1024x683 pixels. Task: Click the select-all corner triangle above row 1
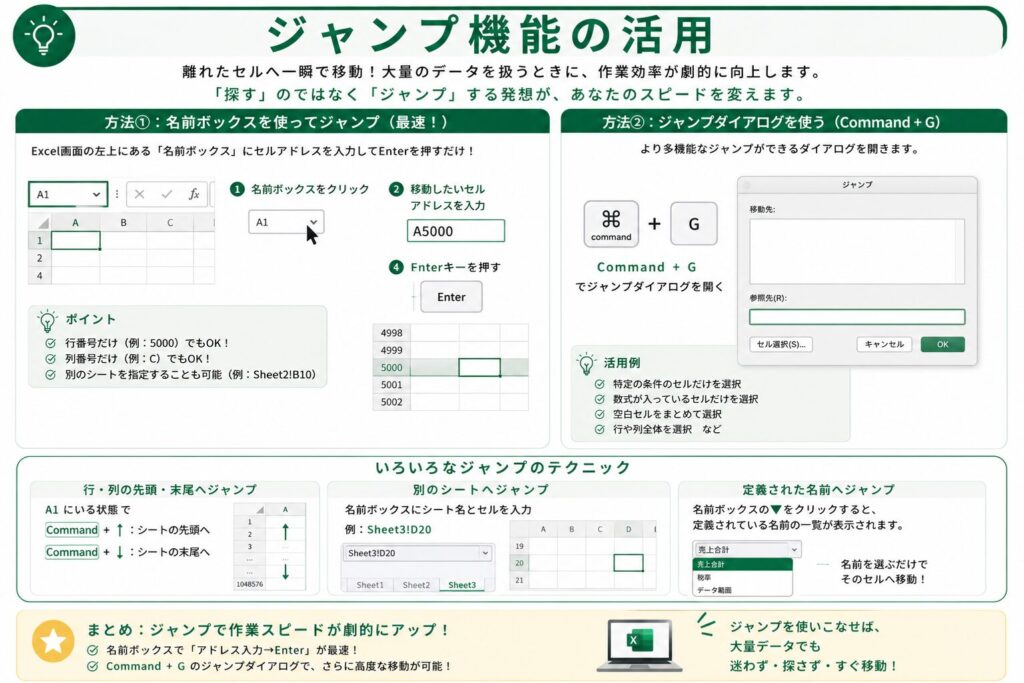tap(42, 223)
